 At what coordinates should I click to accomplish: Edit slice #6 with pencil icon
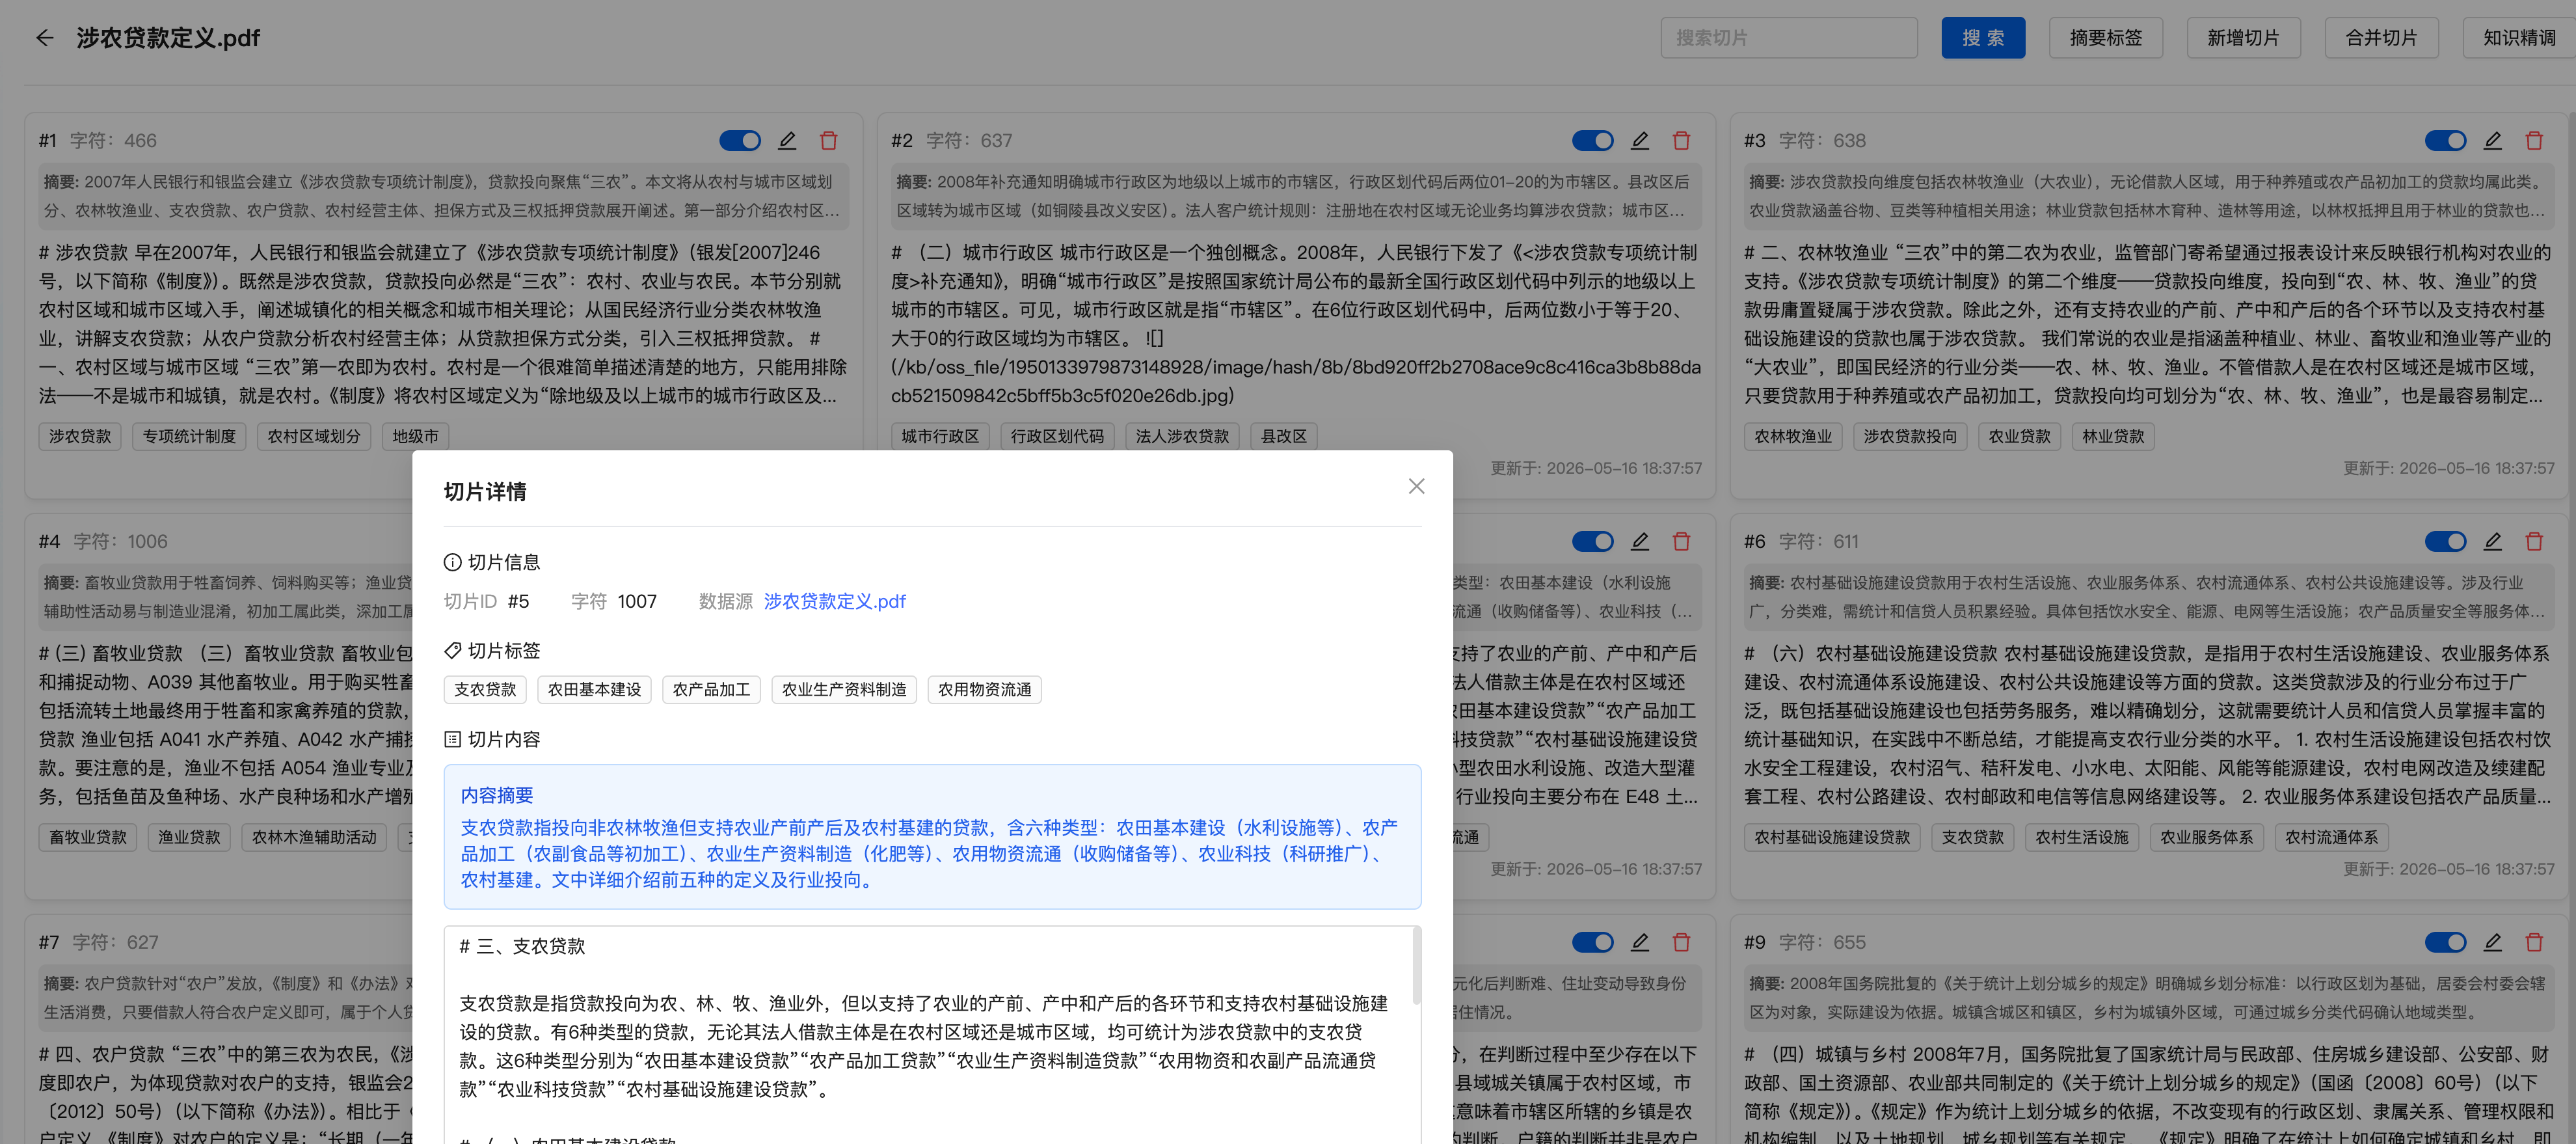click(x=2493, y=542)
